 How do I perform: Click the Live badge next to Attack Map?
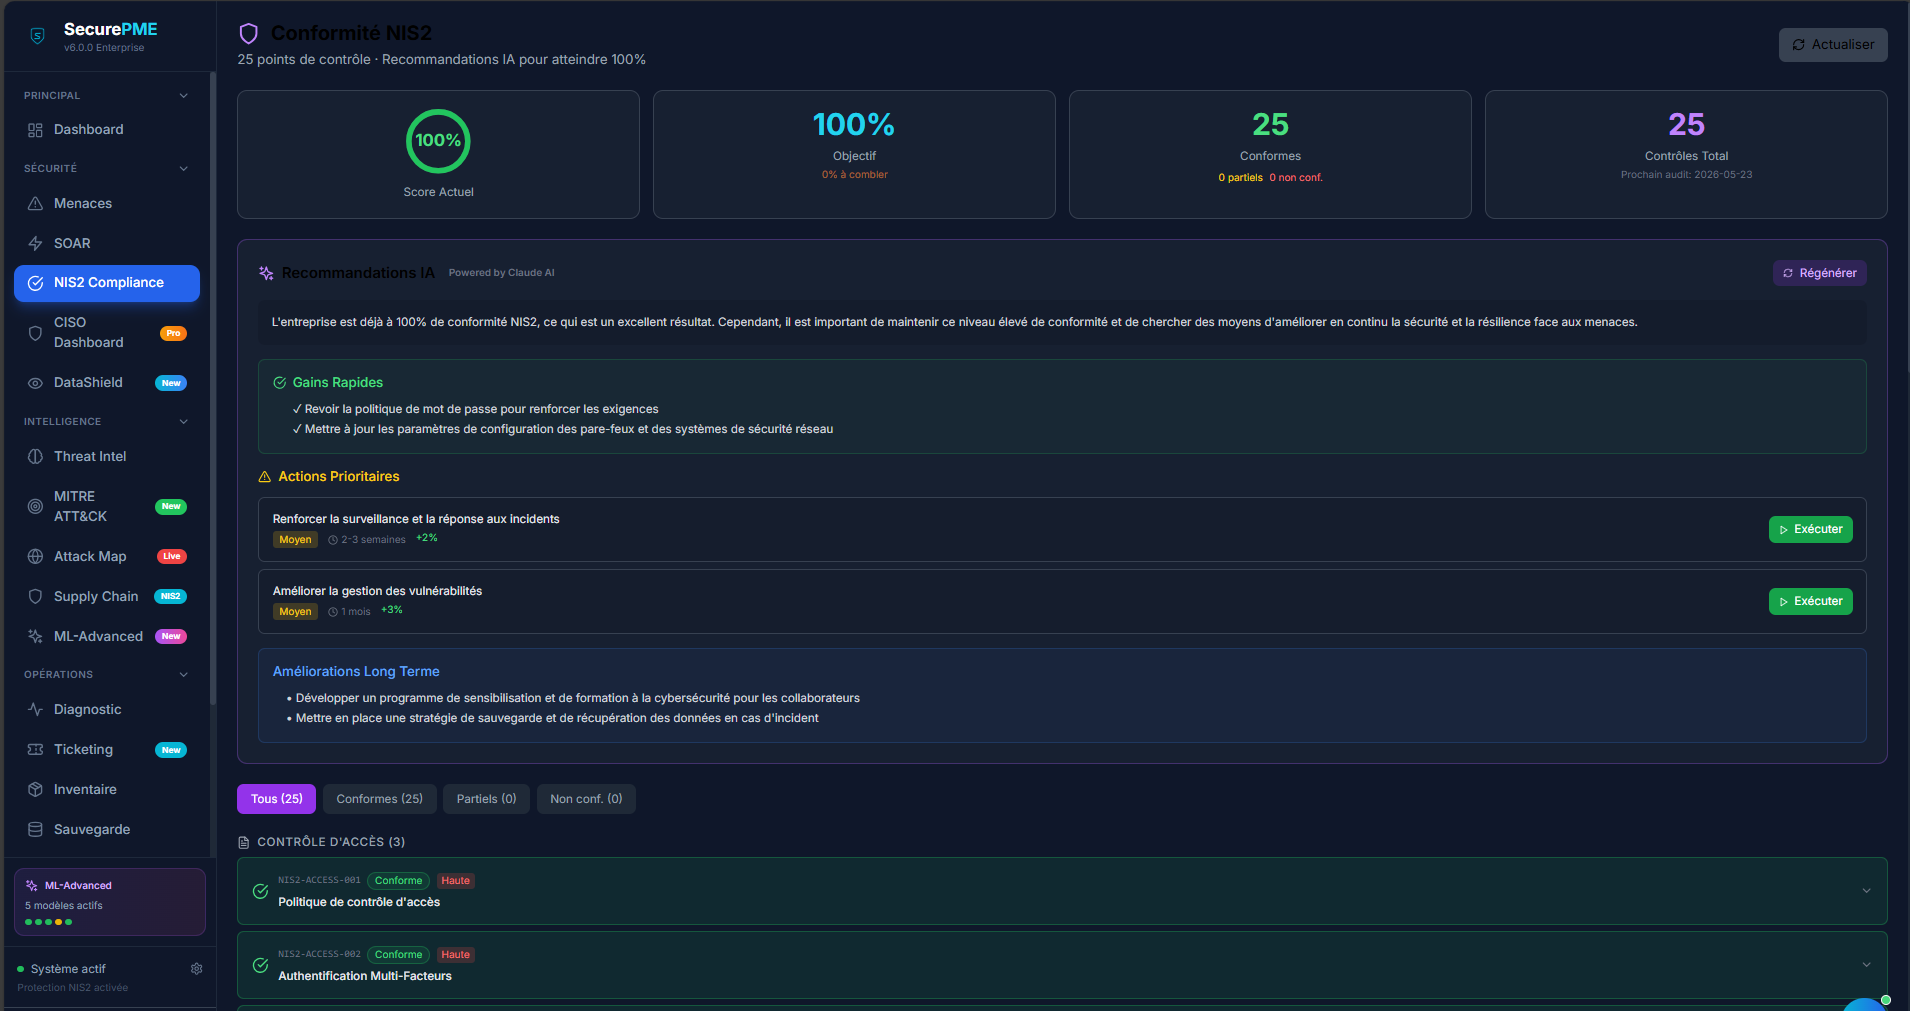(x=172, y=557)
